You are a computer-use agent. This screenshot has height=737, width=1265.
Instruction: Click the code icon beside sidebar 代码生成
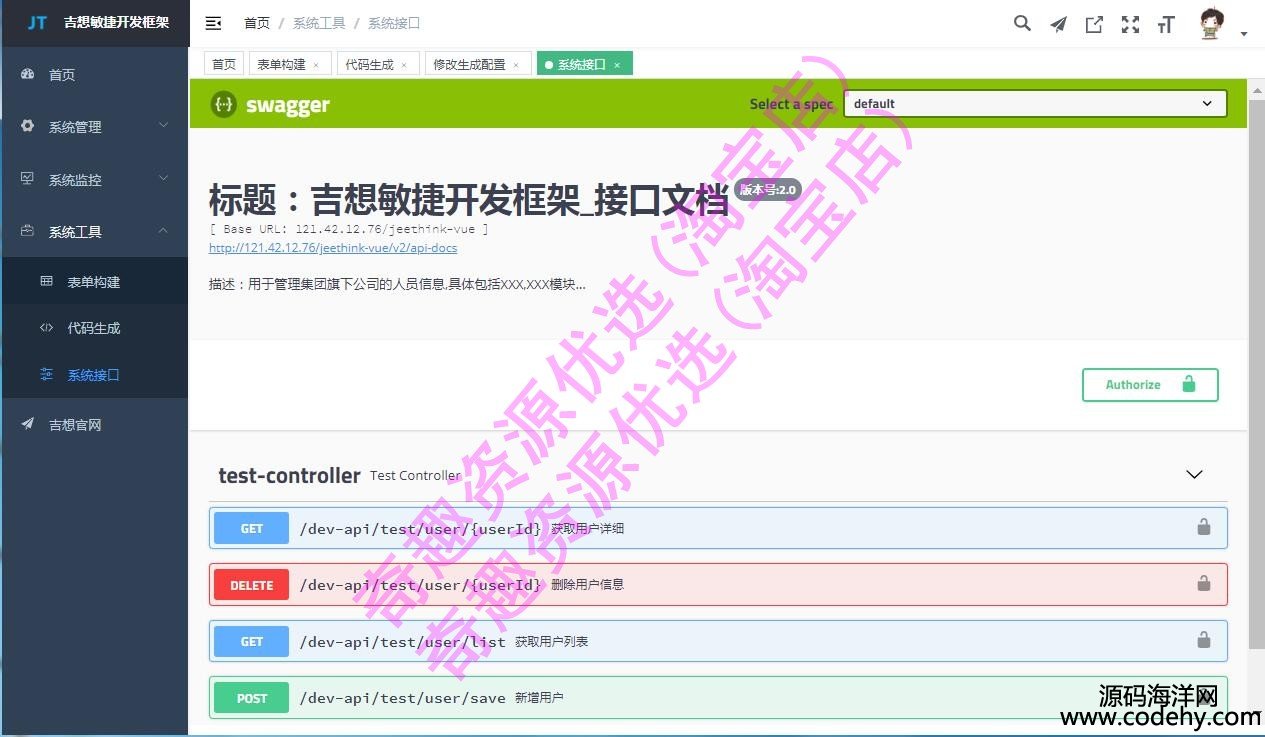coord(46,327)
